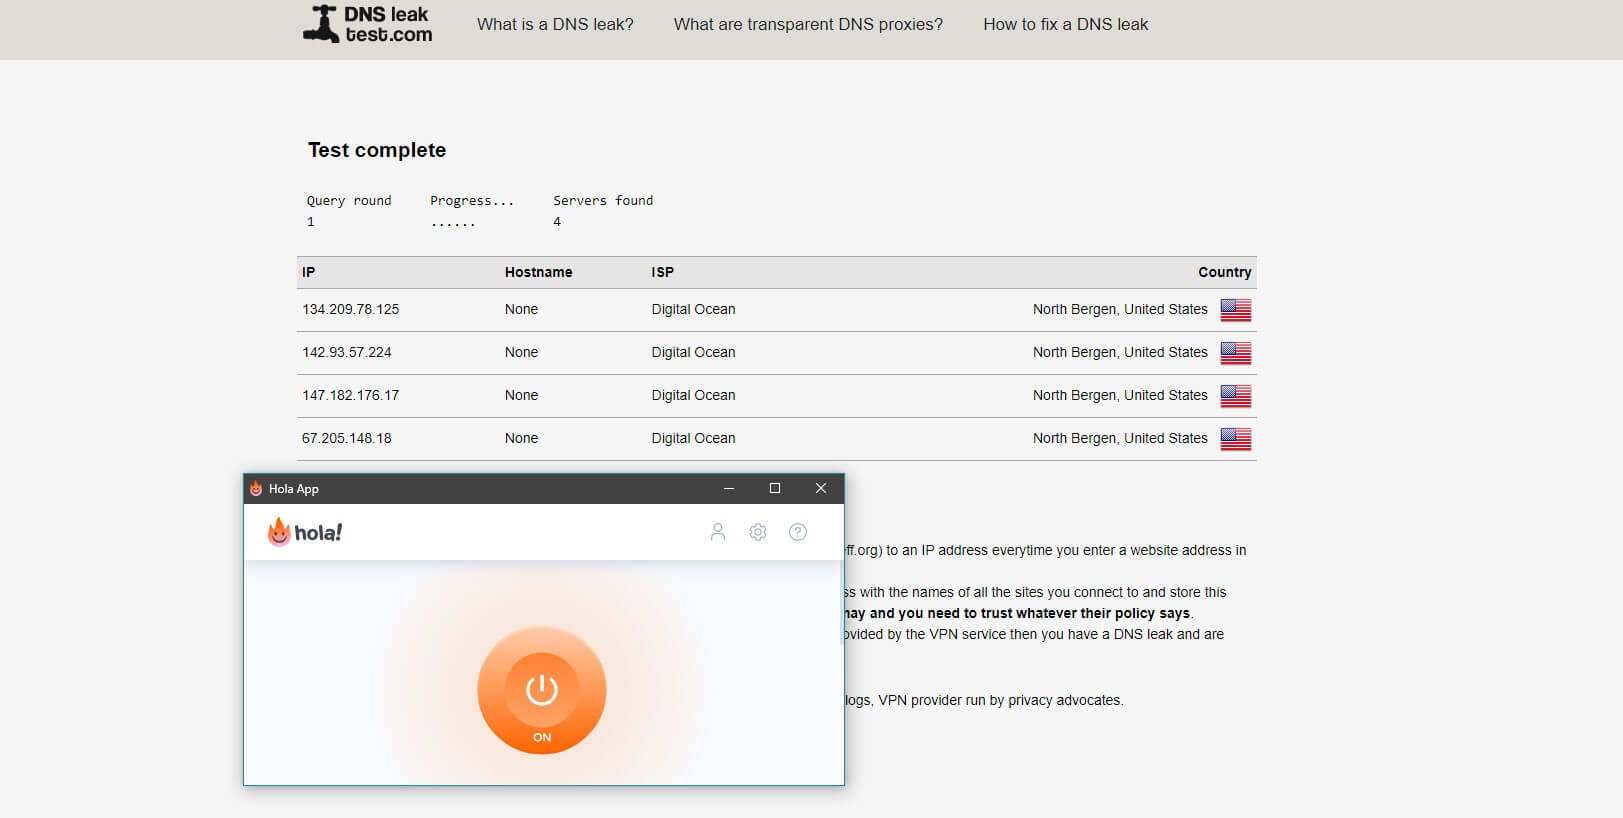Viewport: 1623px width, 818px height.
Task: Select IP address 134.209.78.125
Action: (x=351, y=309)
